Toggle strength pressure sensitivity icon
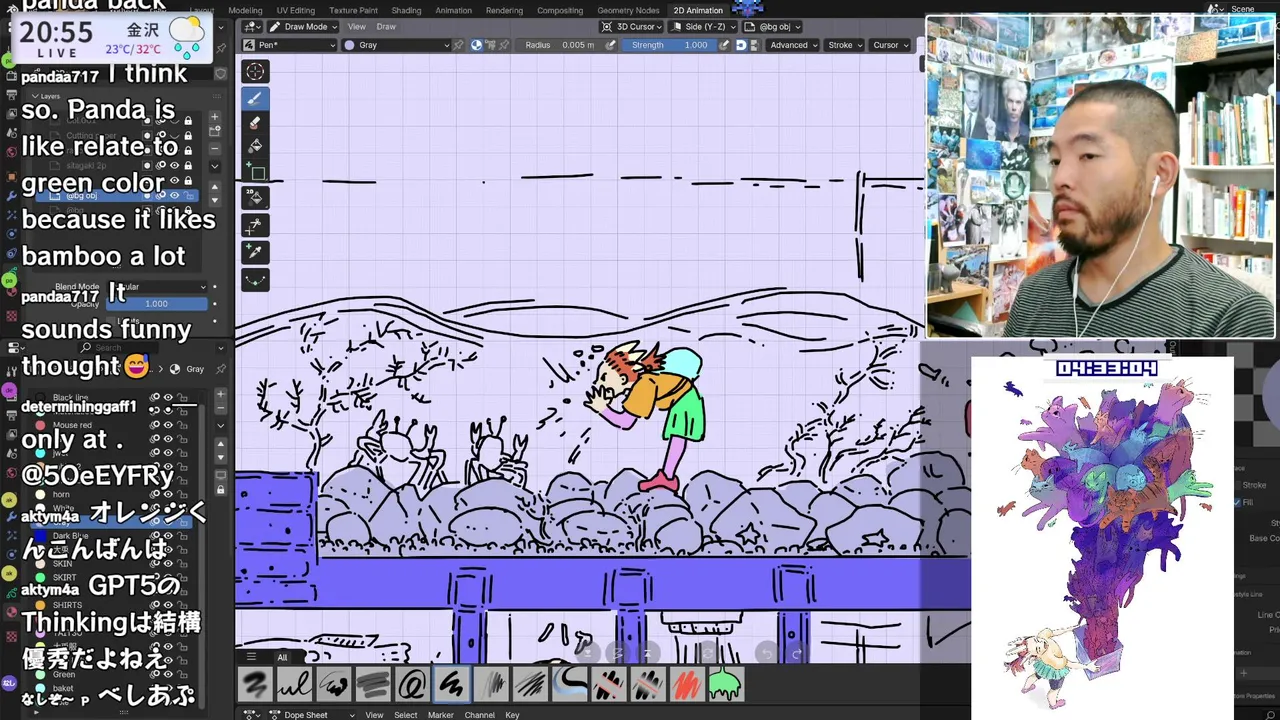The height and width of the screenshot is (720, 1280). click(726, 45)
